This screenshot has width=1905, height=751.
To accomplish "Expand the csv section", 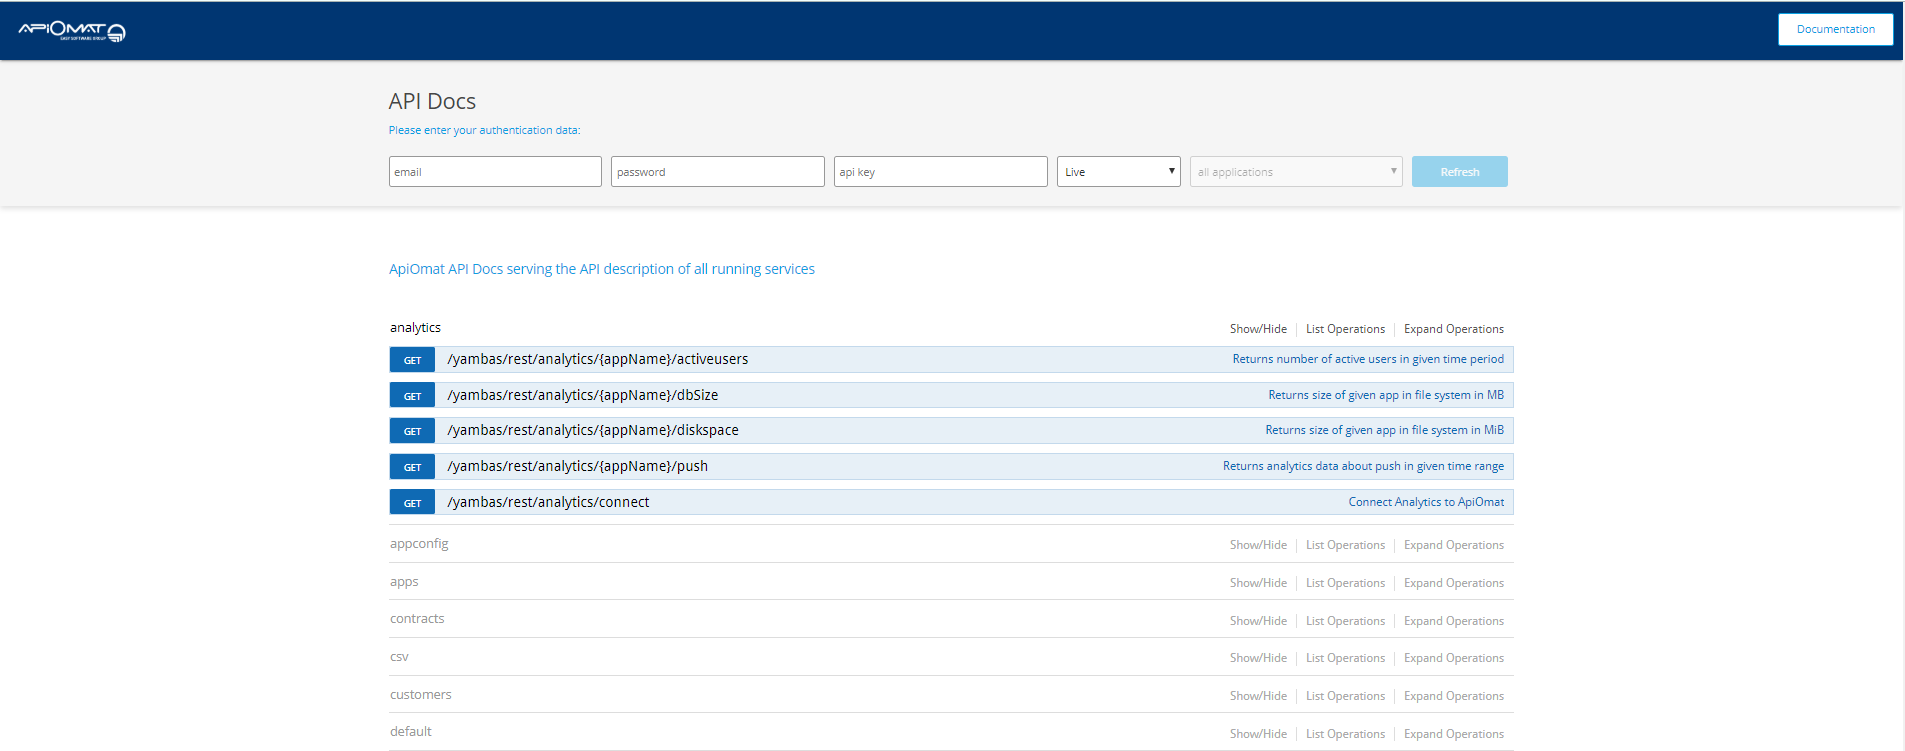I will (x=399, y=657).
